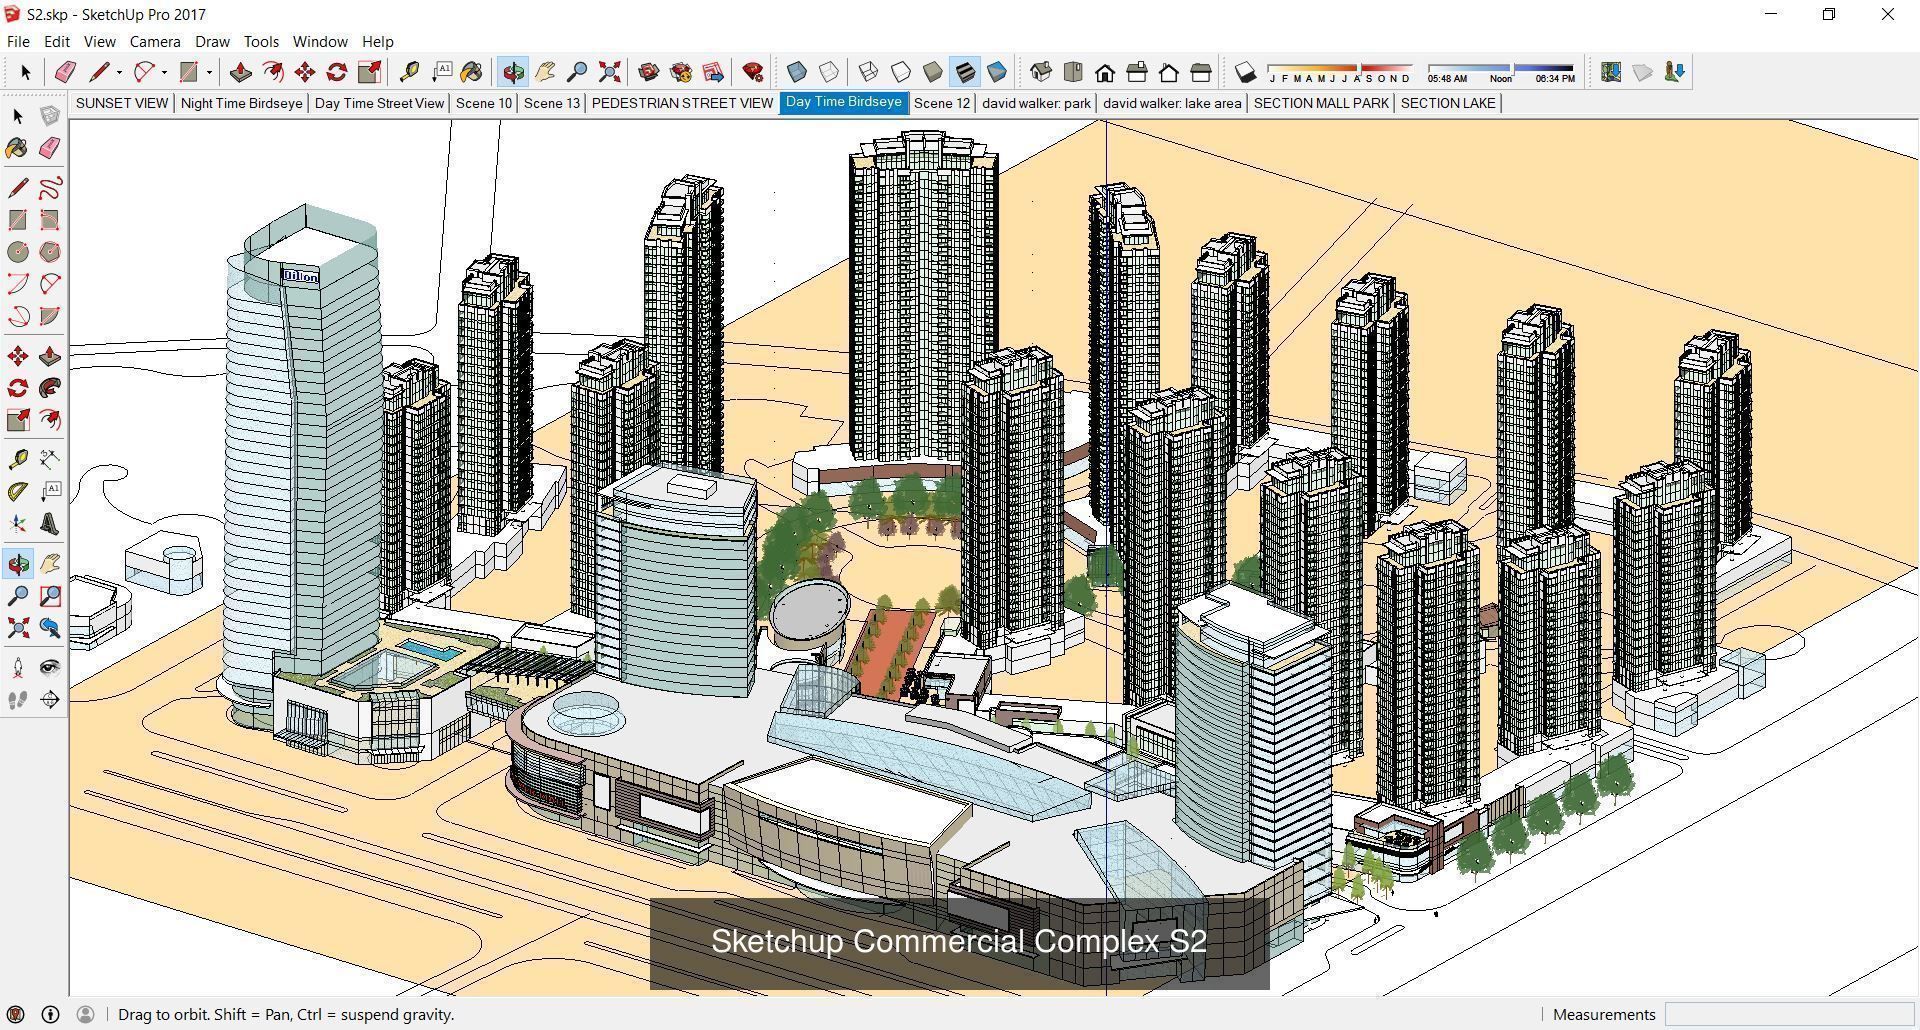Open the Draw menu
The width and height of the screenshot is (1920, 1030).
coord(212,41)
